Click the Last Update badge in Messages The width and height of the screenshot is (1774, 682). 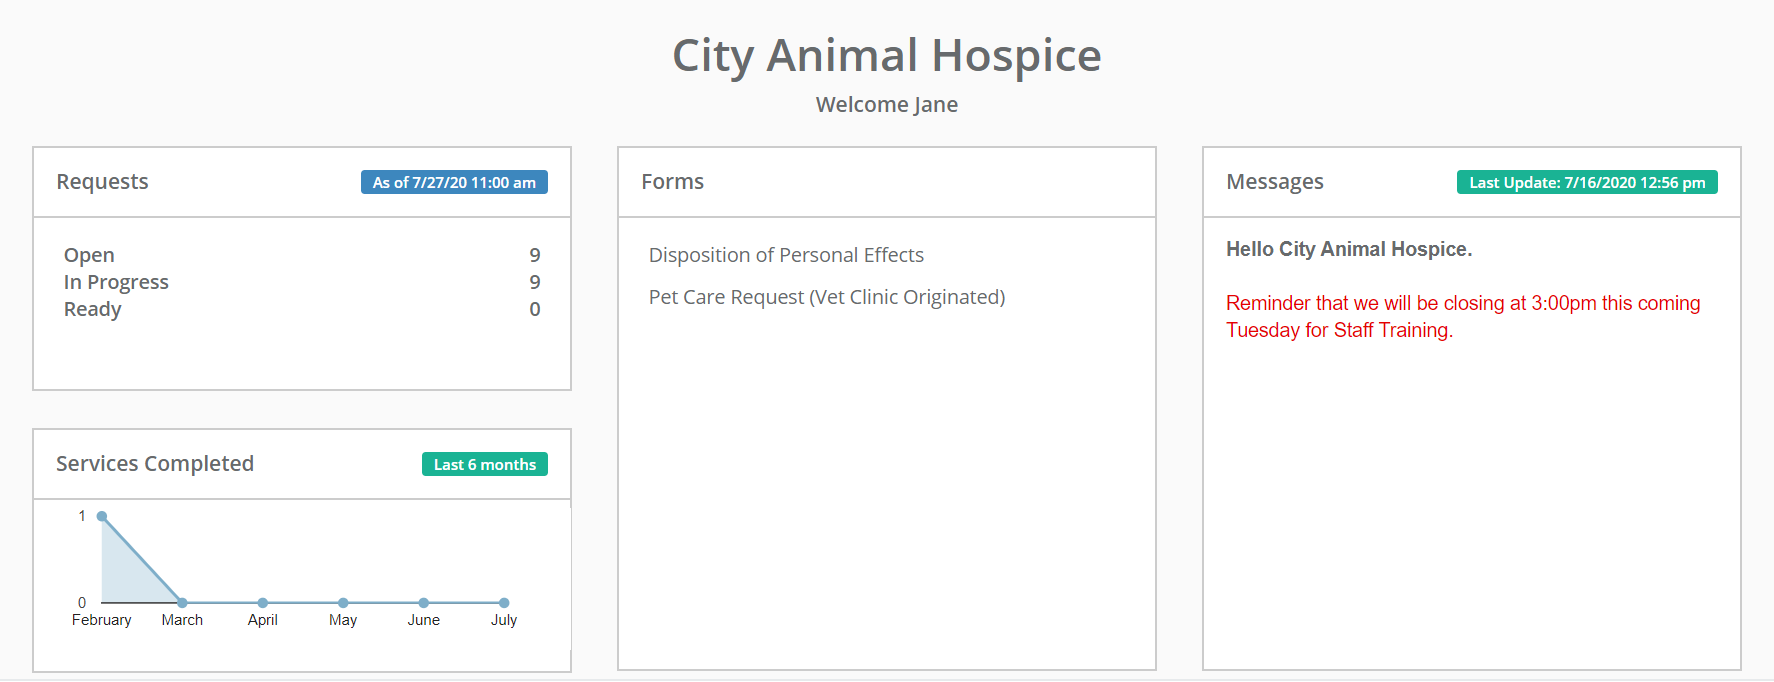tap(1586, 182)
